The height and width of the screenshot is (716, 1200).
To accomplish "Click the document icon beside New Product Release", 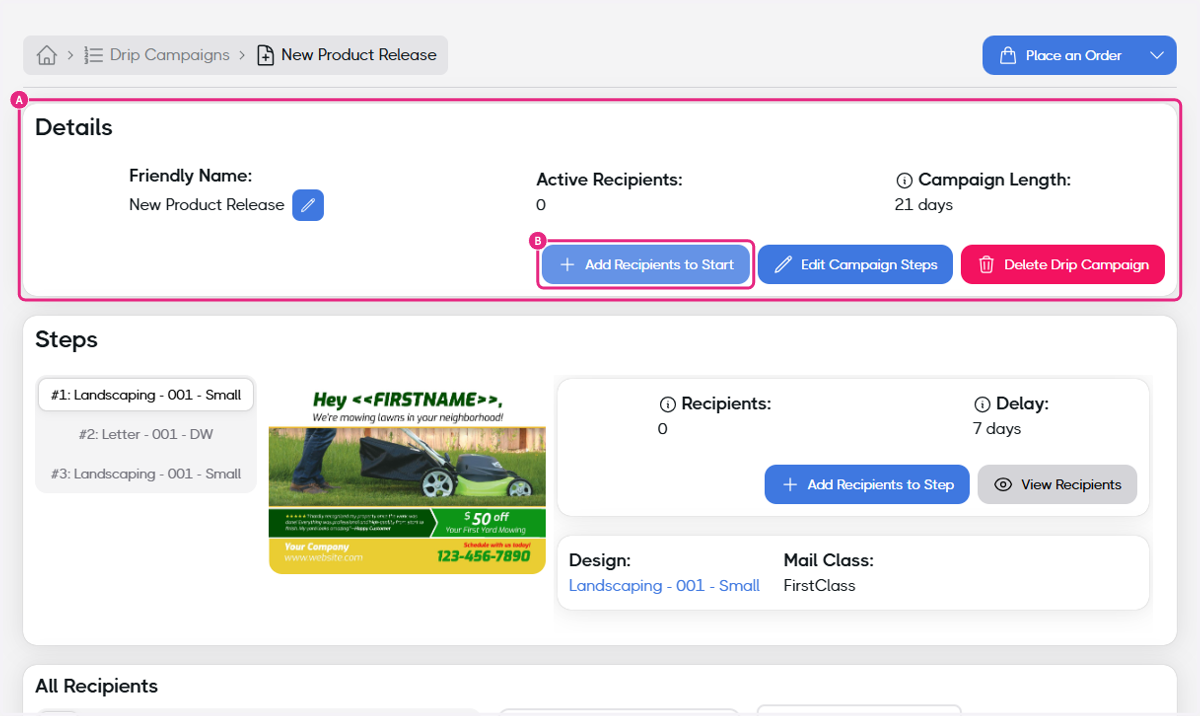I will point(265,55).
